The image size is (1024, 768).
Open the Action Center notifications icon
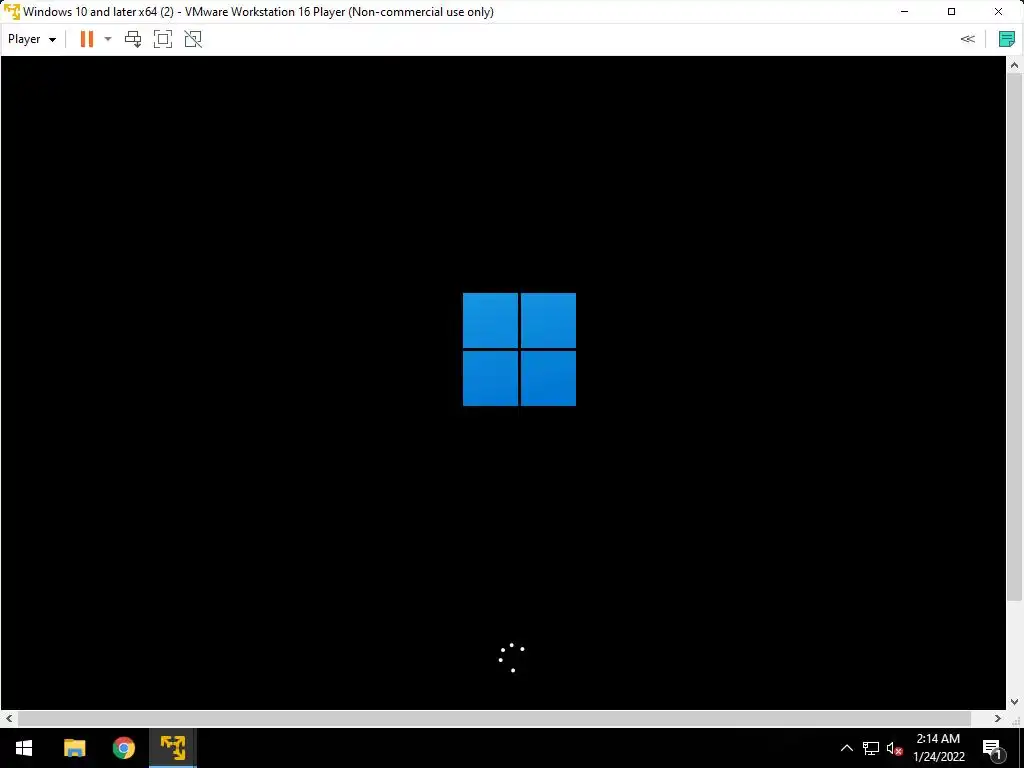click(992, 748)
